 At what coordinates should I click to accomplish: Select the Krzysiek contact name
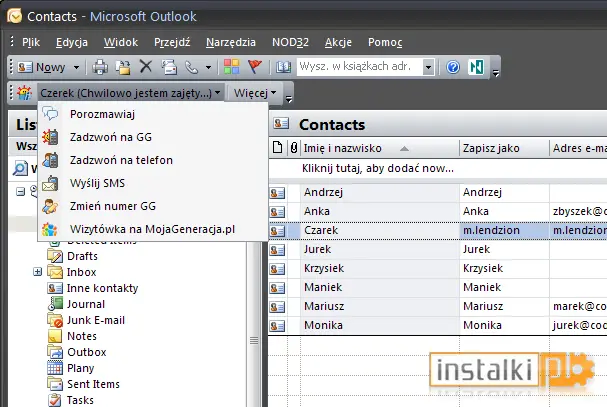click(324, 268)
